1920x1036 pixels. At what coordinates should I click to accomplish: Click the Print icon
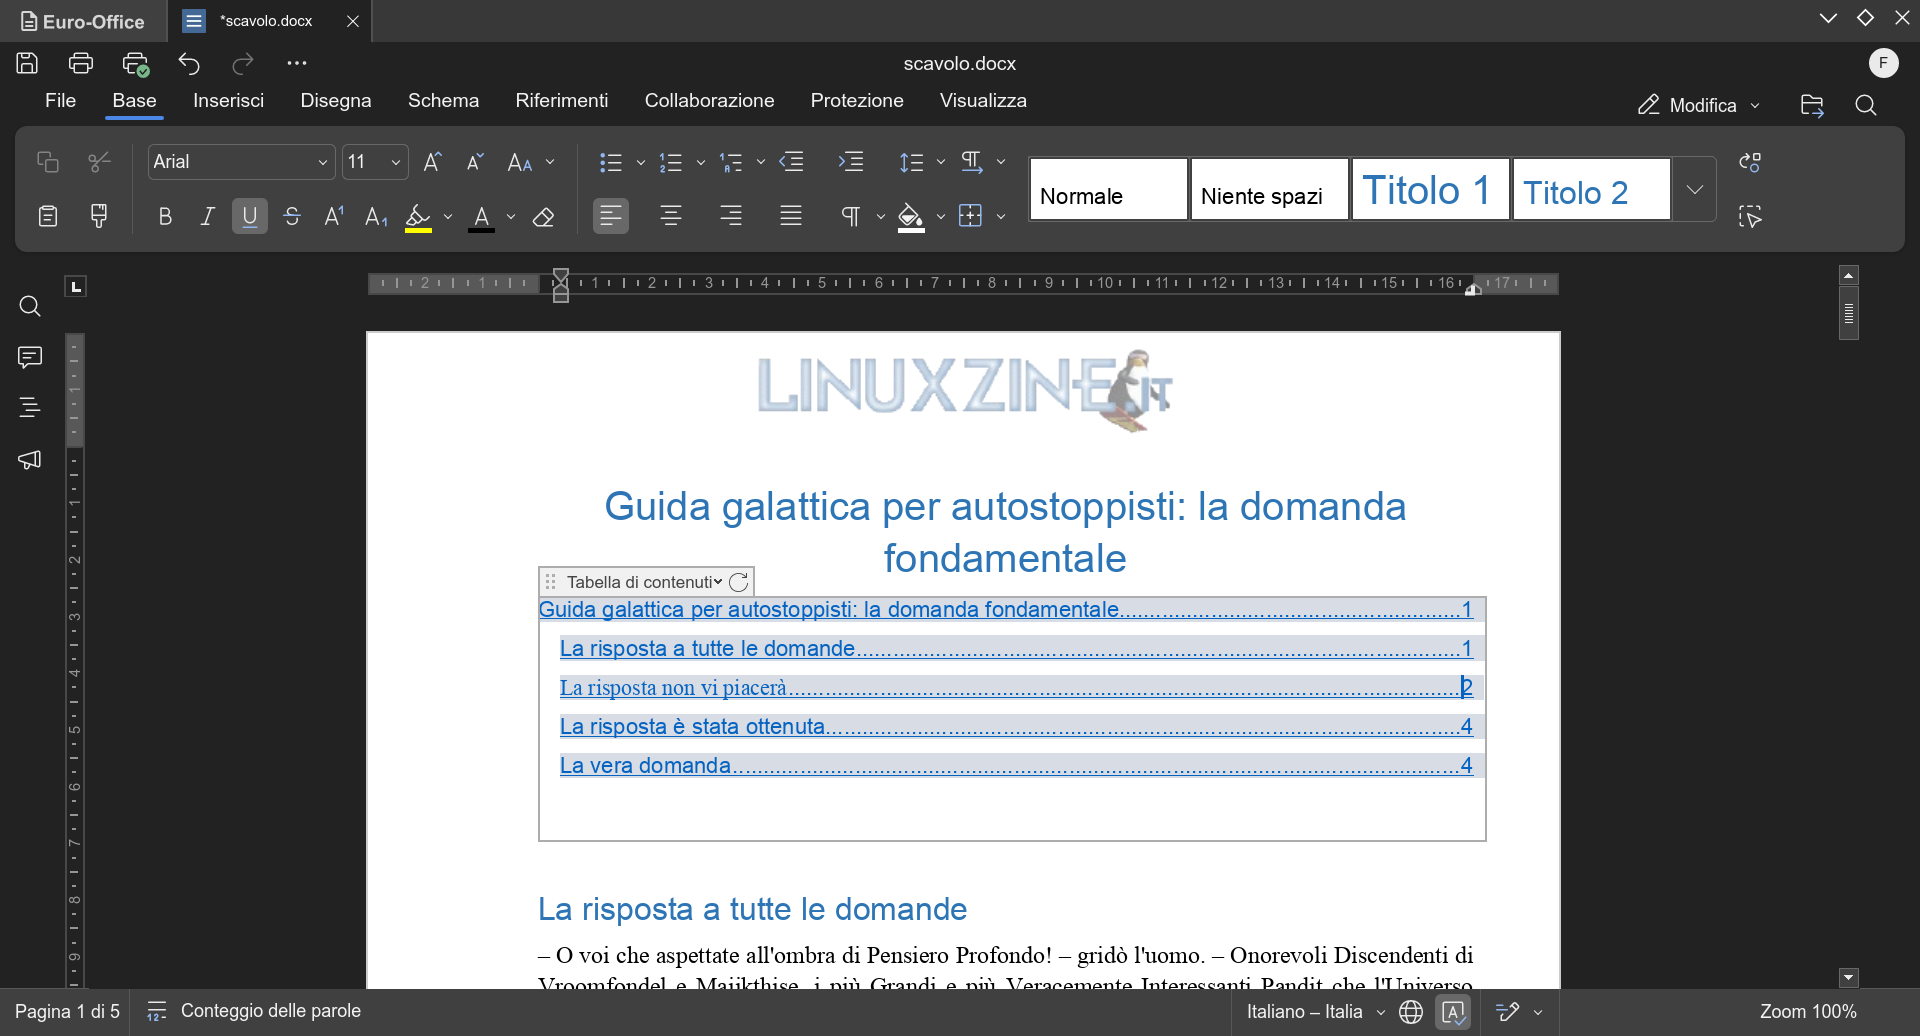pos(81,63)
